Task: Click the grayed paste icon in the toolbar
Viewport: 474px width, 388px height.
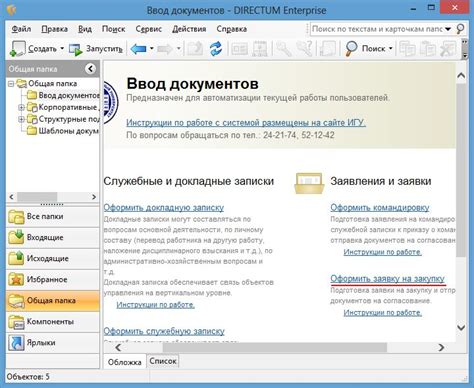Action: [428, 49]
